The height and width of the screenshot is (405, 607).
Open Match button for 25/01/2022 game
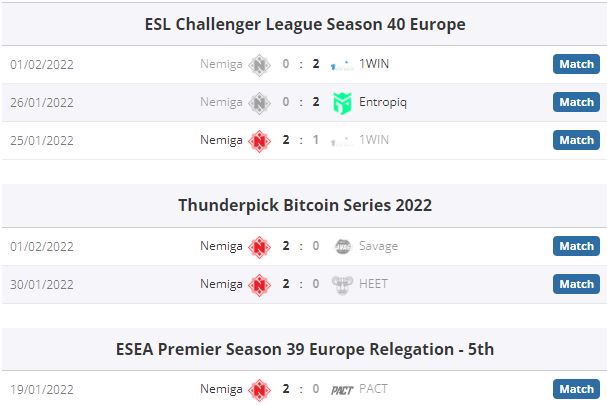point(576,140)
